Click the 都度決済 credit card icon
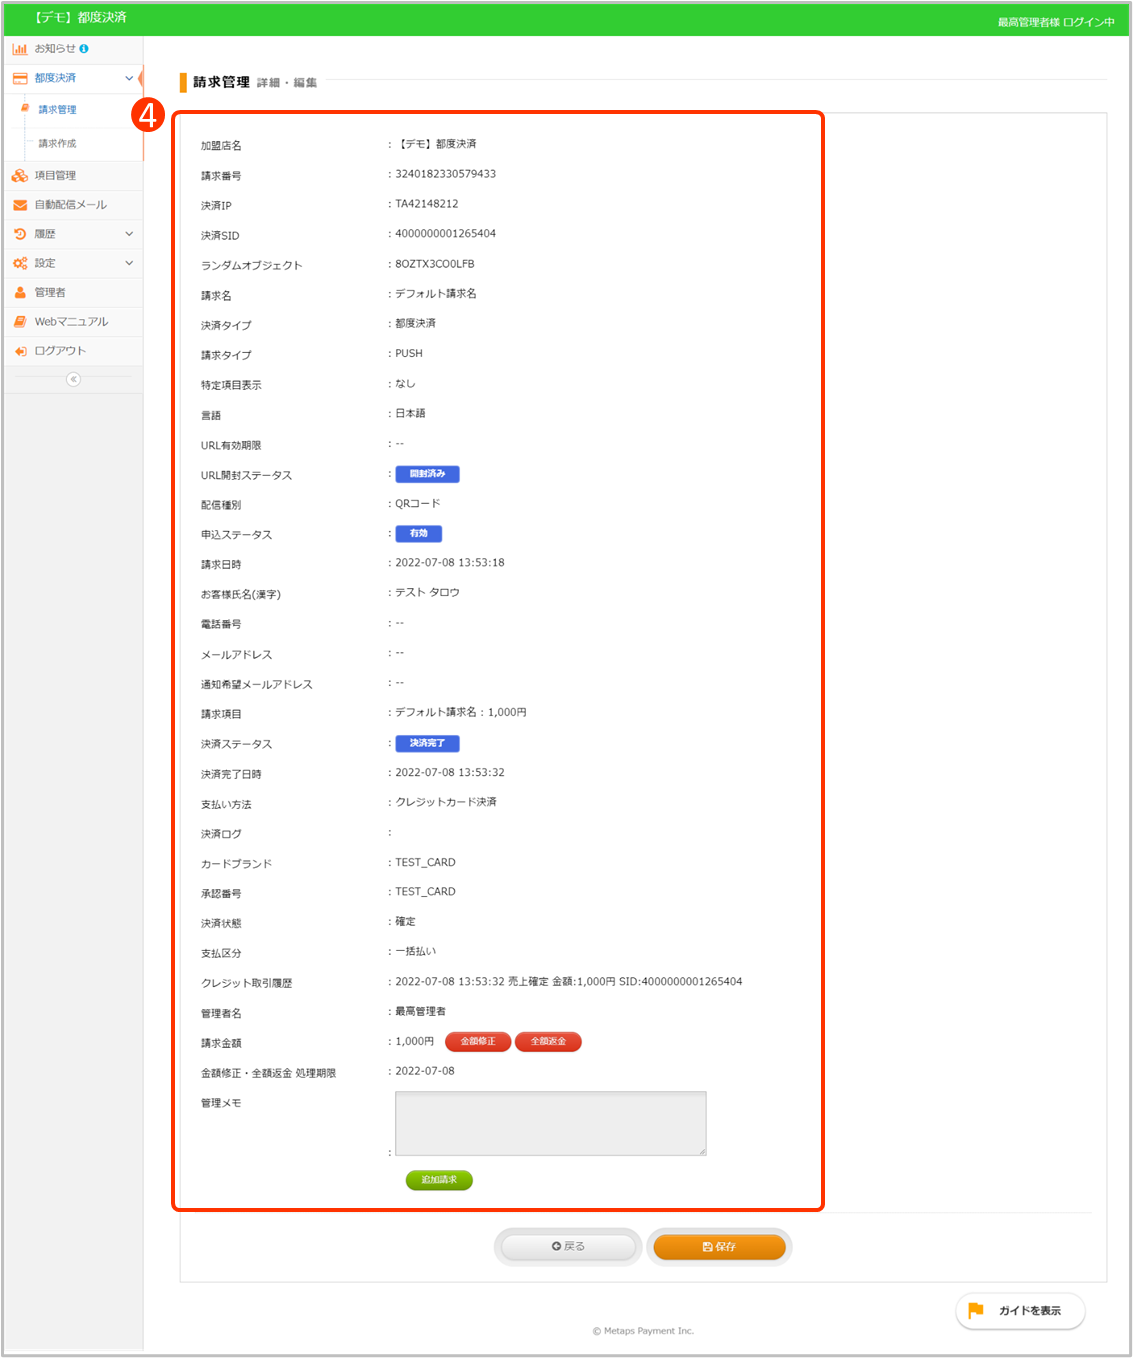 20,78
